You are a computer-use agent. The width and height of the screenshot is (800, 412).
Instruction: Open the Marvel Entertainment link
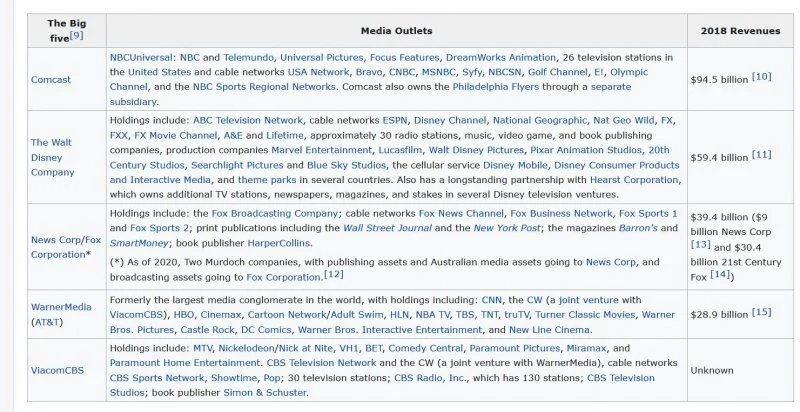coord(321,150)
